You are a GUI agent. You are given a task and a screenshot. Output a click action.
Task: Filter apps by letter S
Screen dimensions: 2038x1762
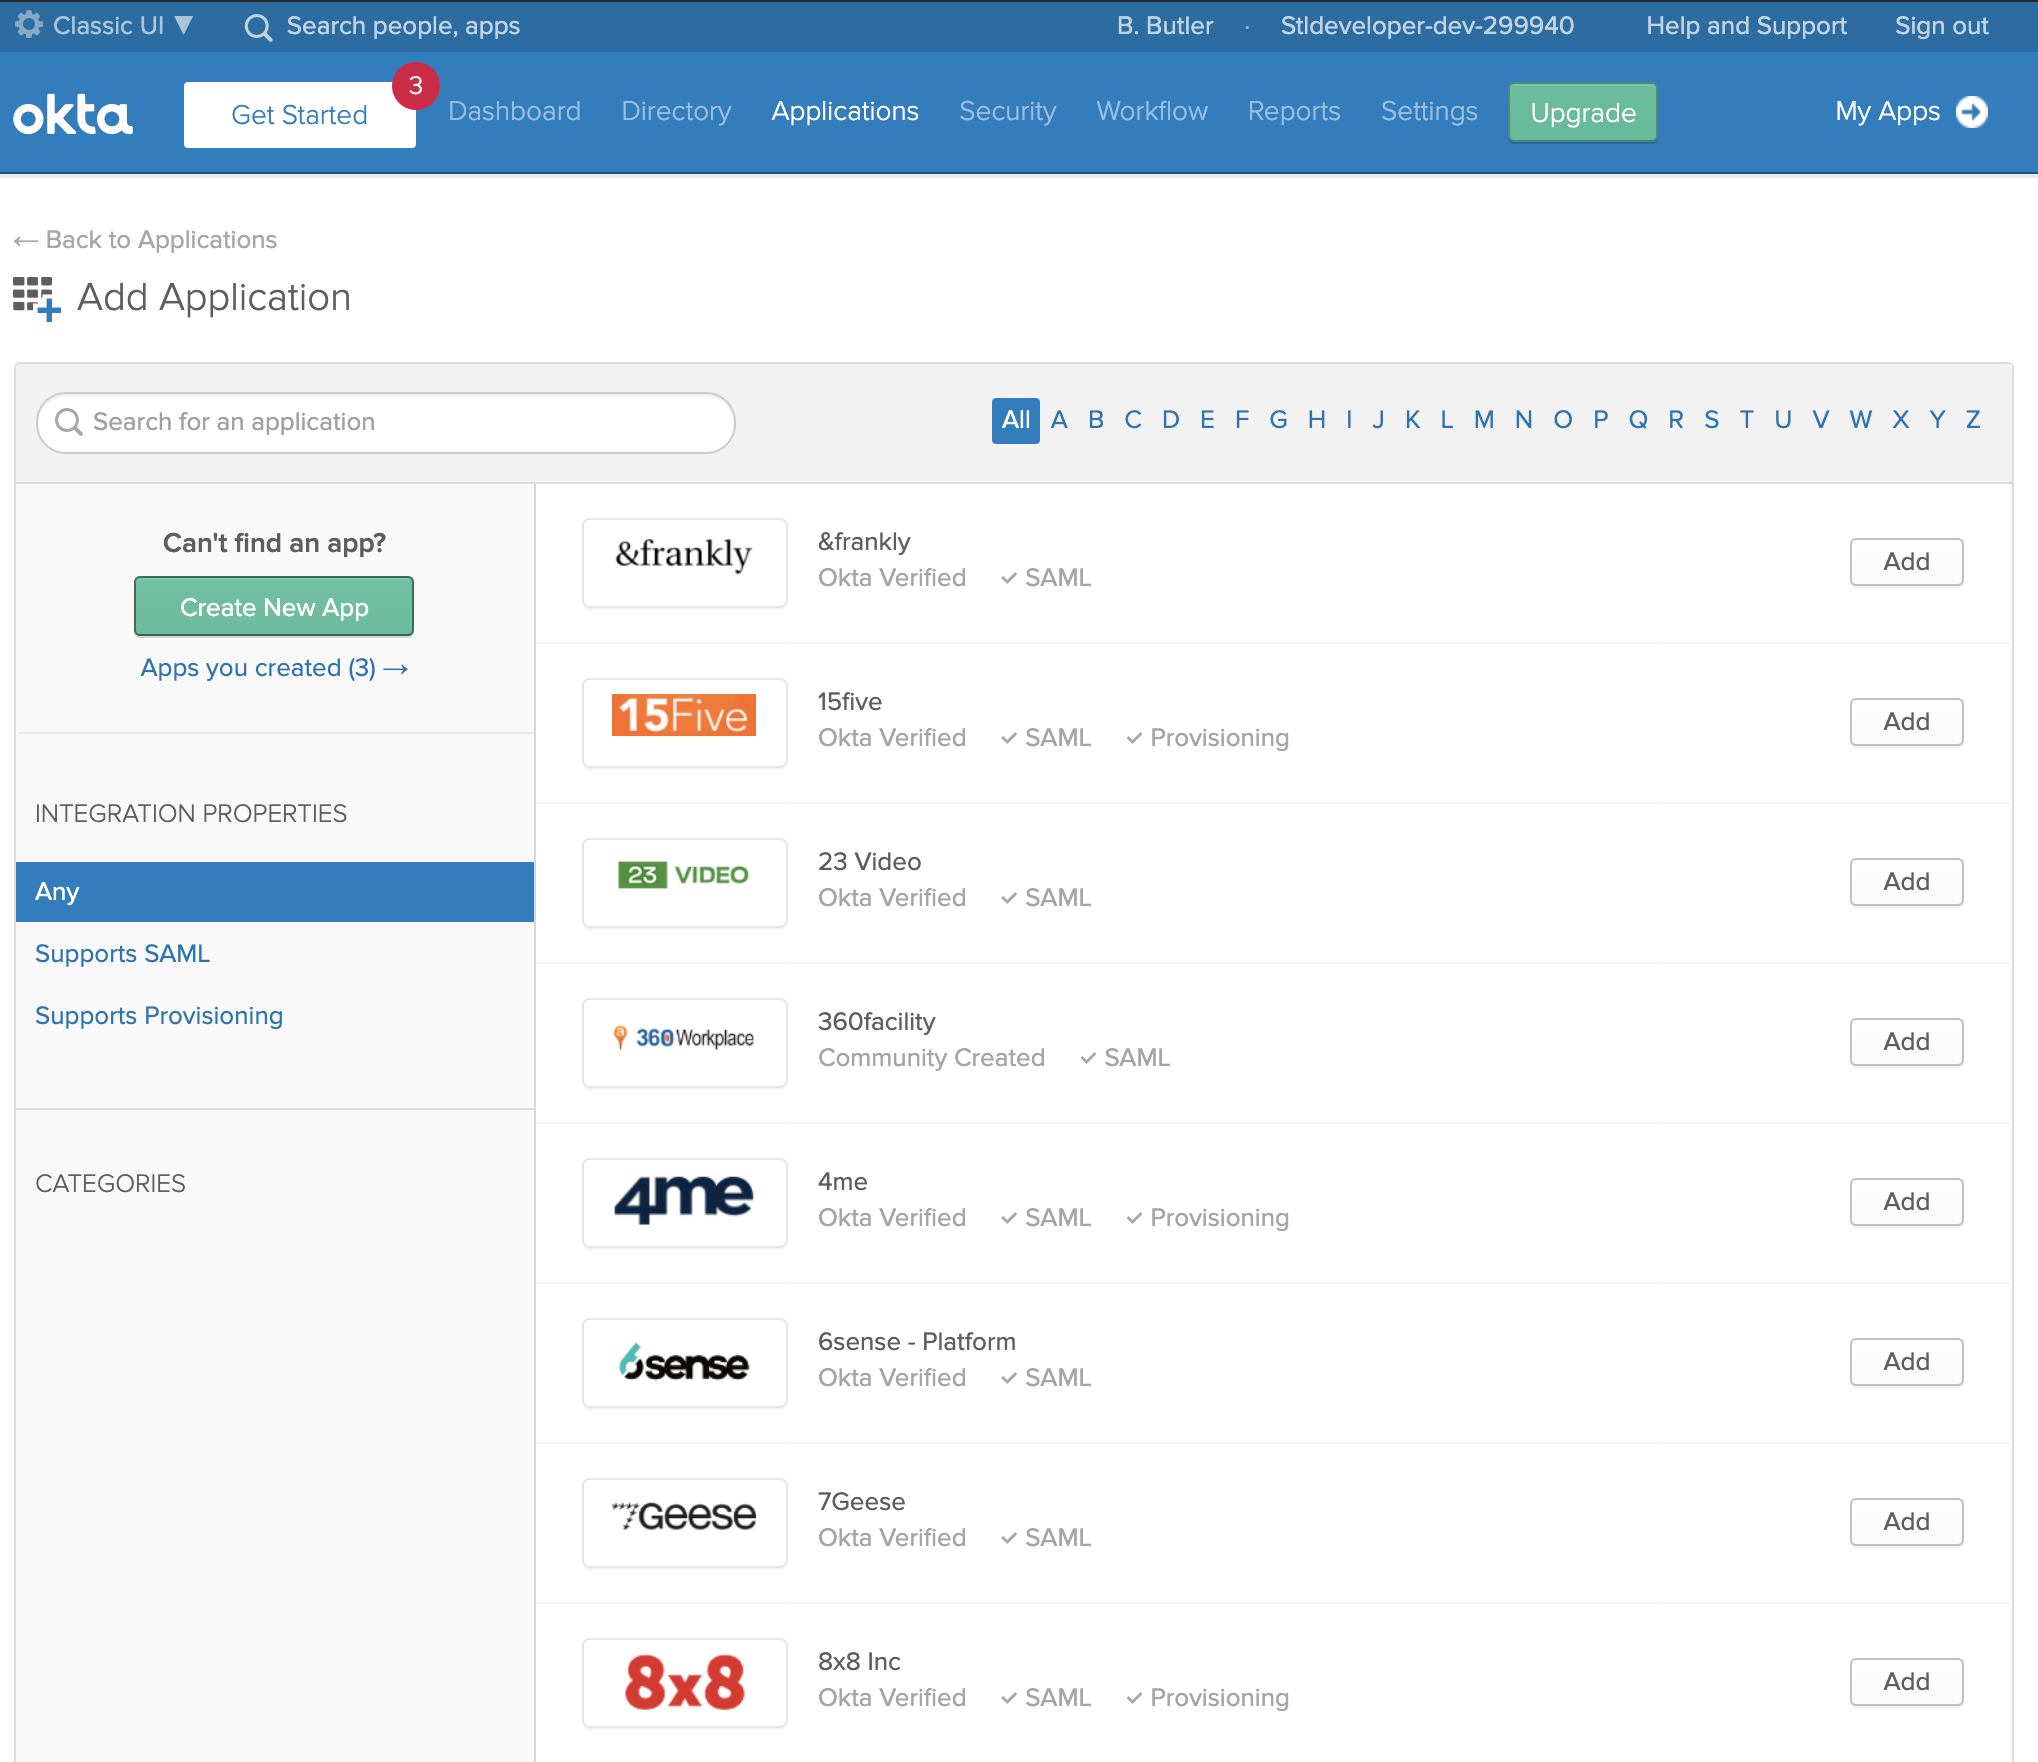click(x=1712, y=420)
